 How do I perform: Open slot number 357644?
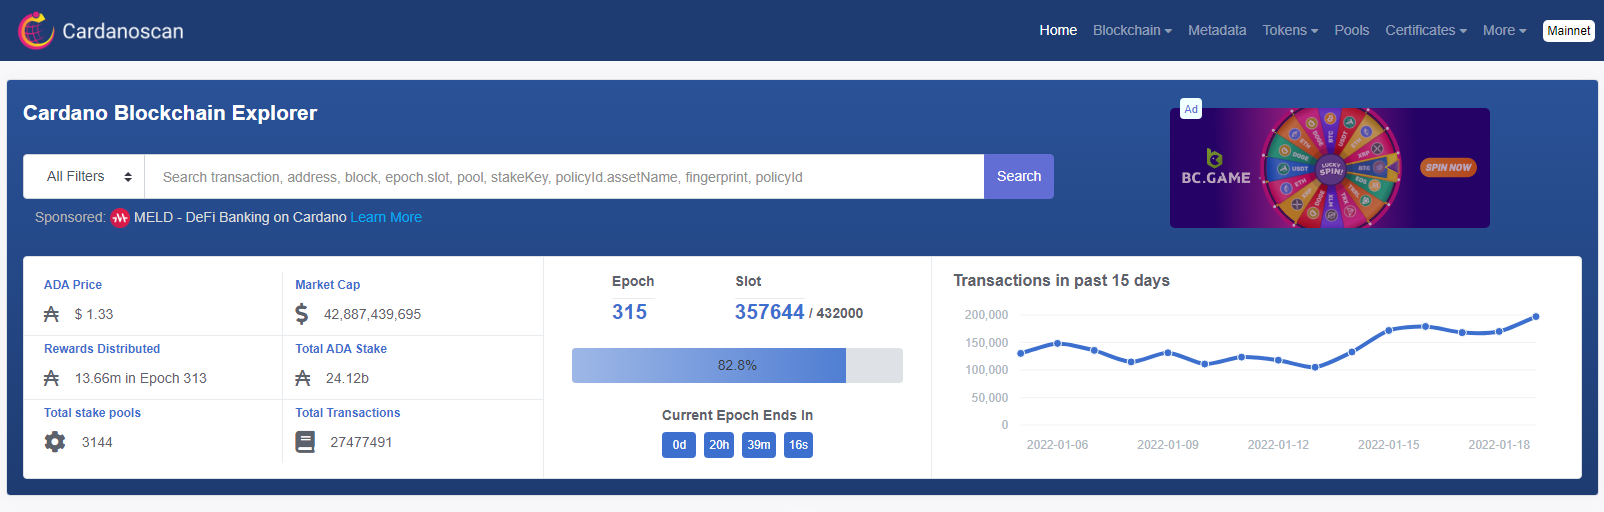pos(769,312)
